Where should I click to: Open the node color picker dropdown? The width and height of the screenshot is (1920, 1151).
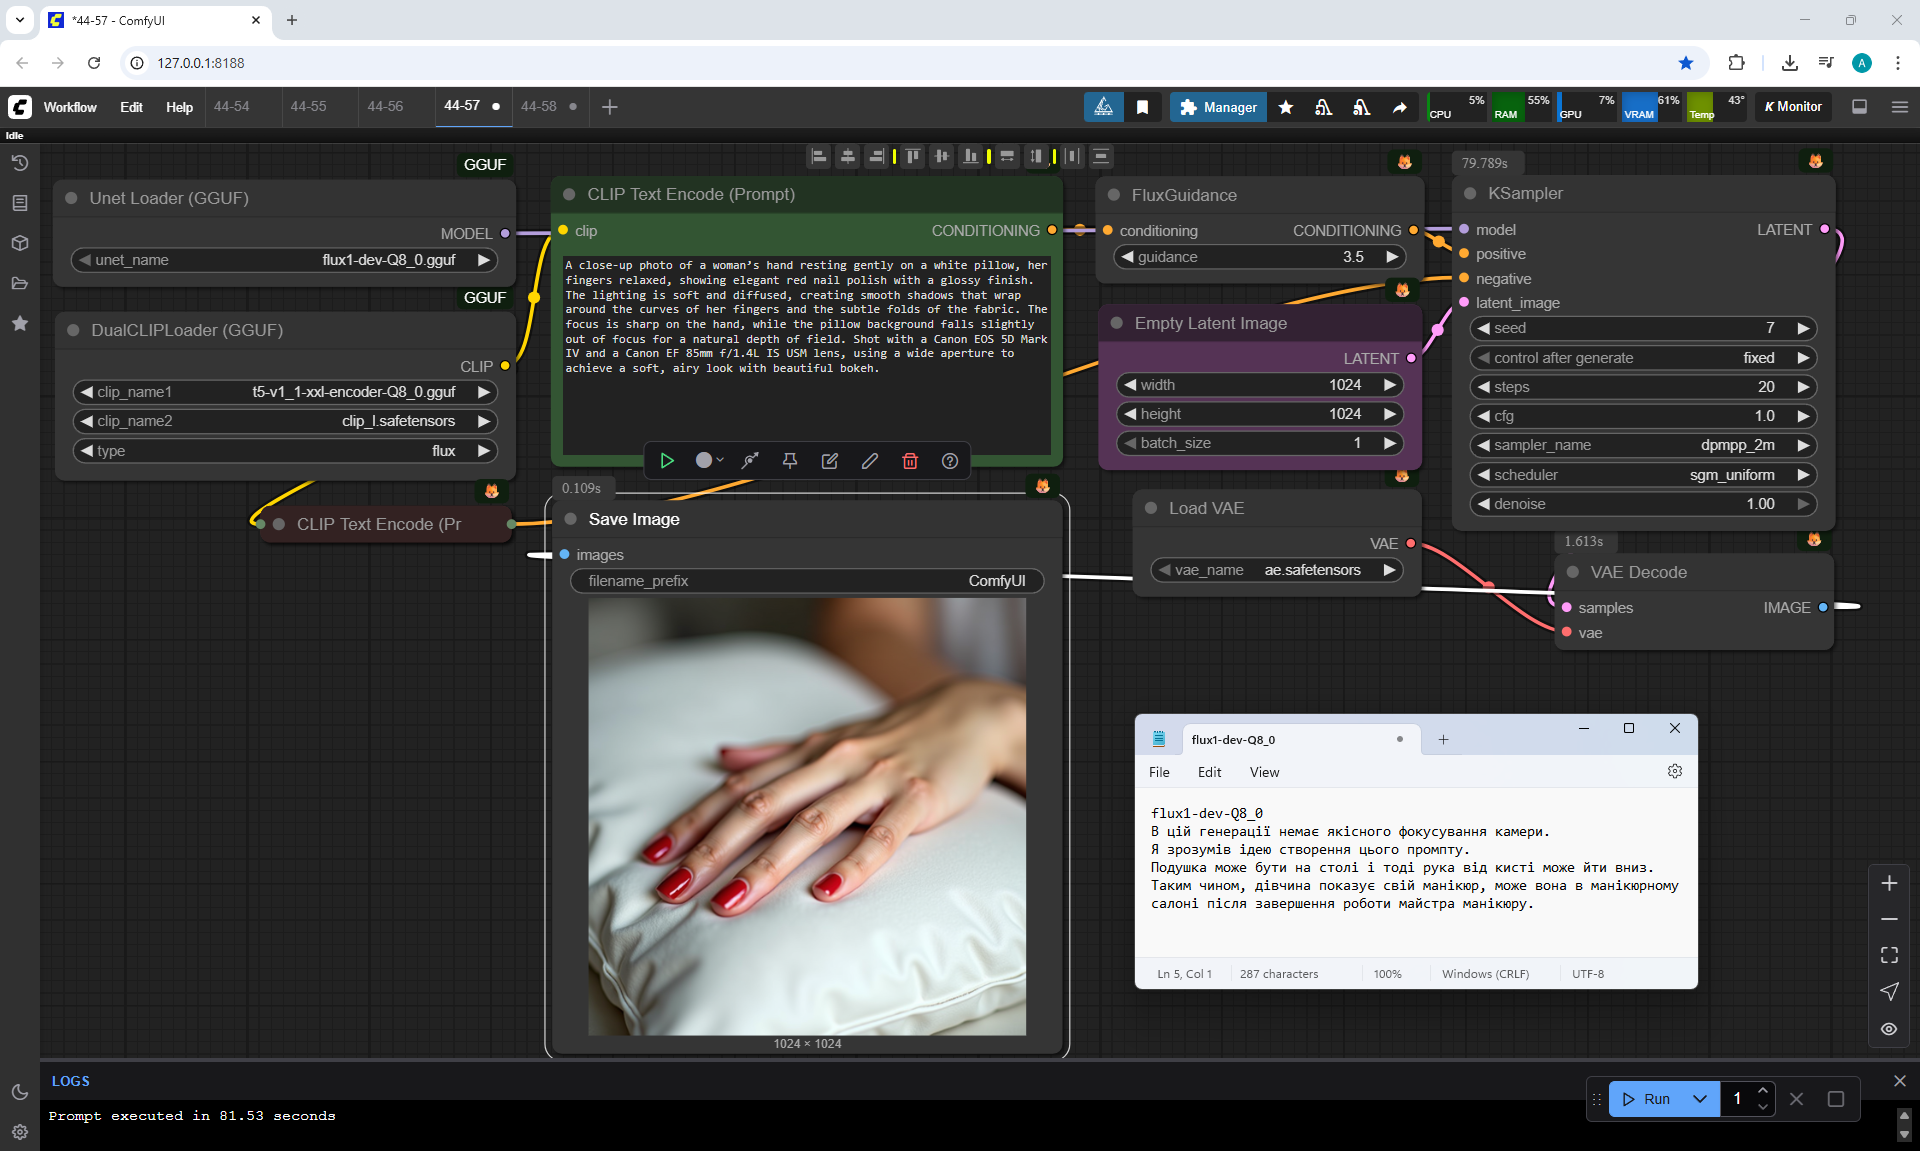[x=720, y=461]
